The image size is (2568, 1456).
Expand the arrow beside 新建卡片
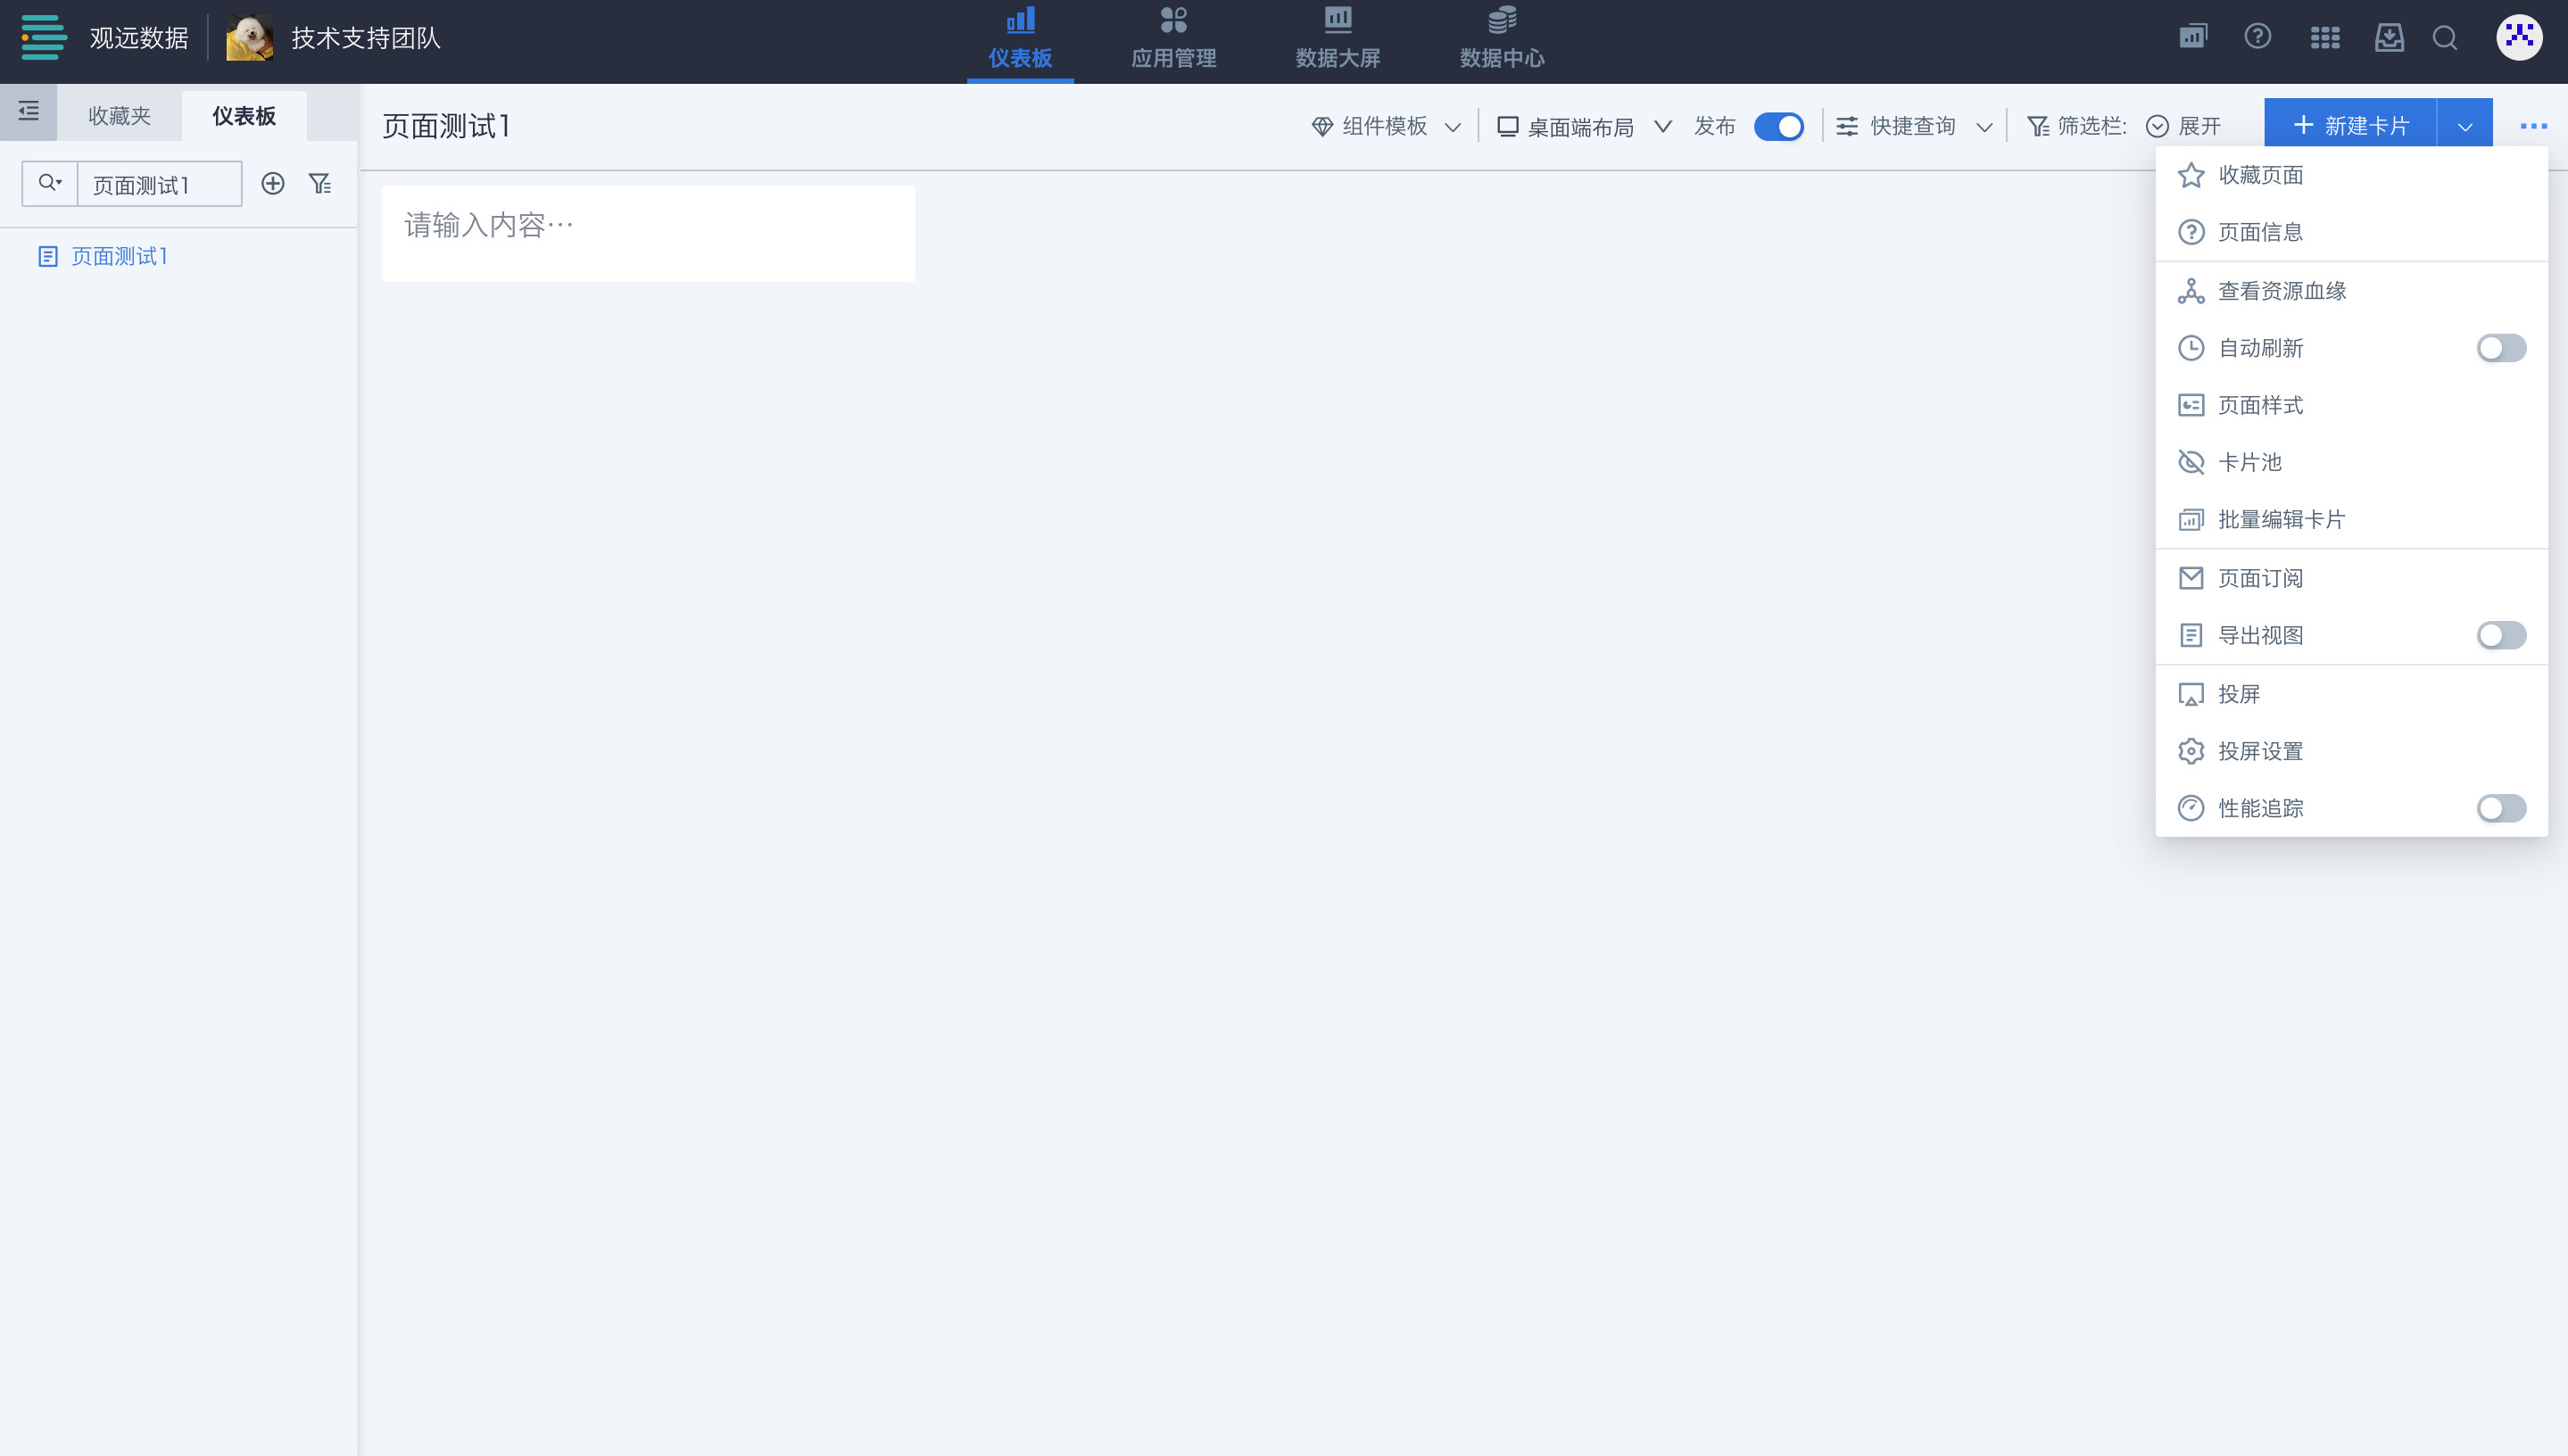coord(2464,127)
